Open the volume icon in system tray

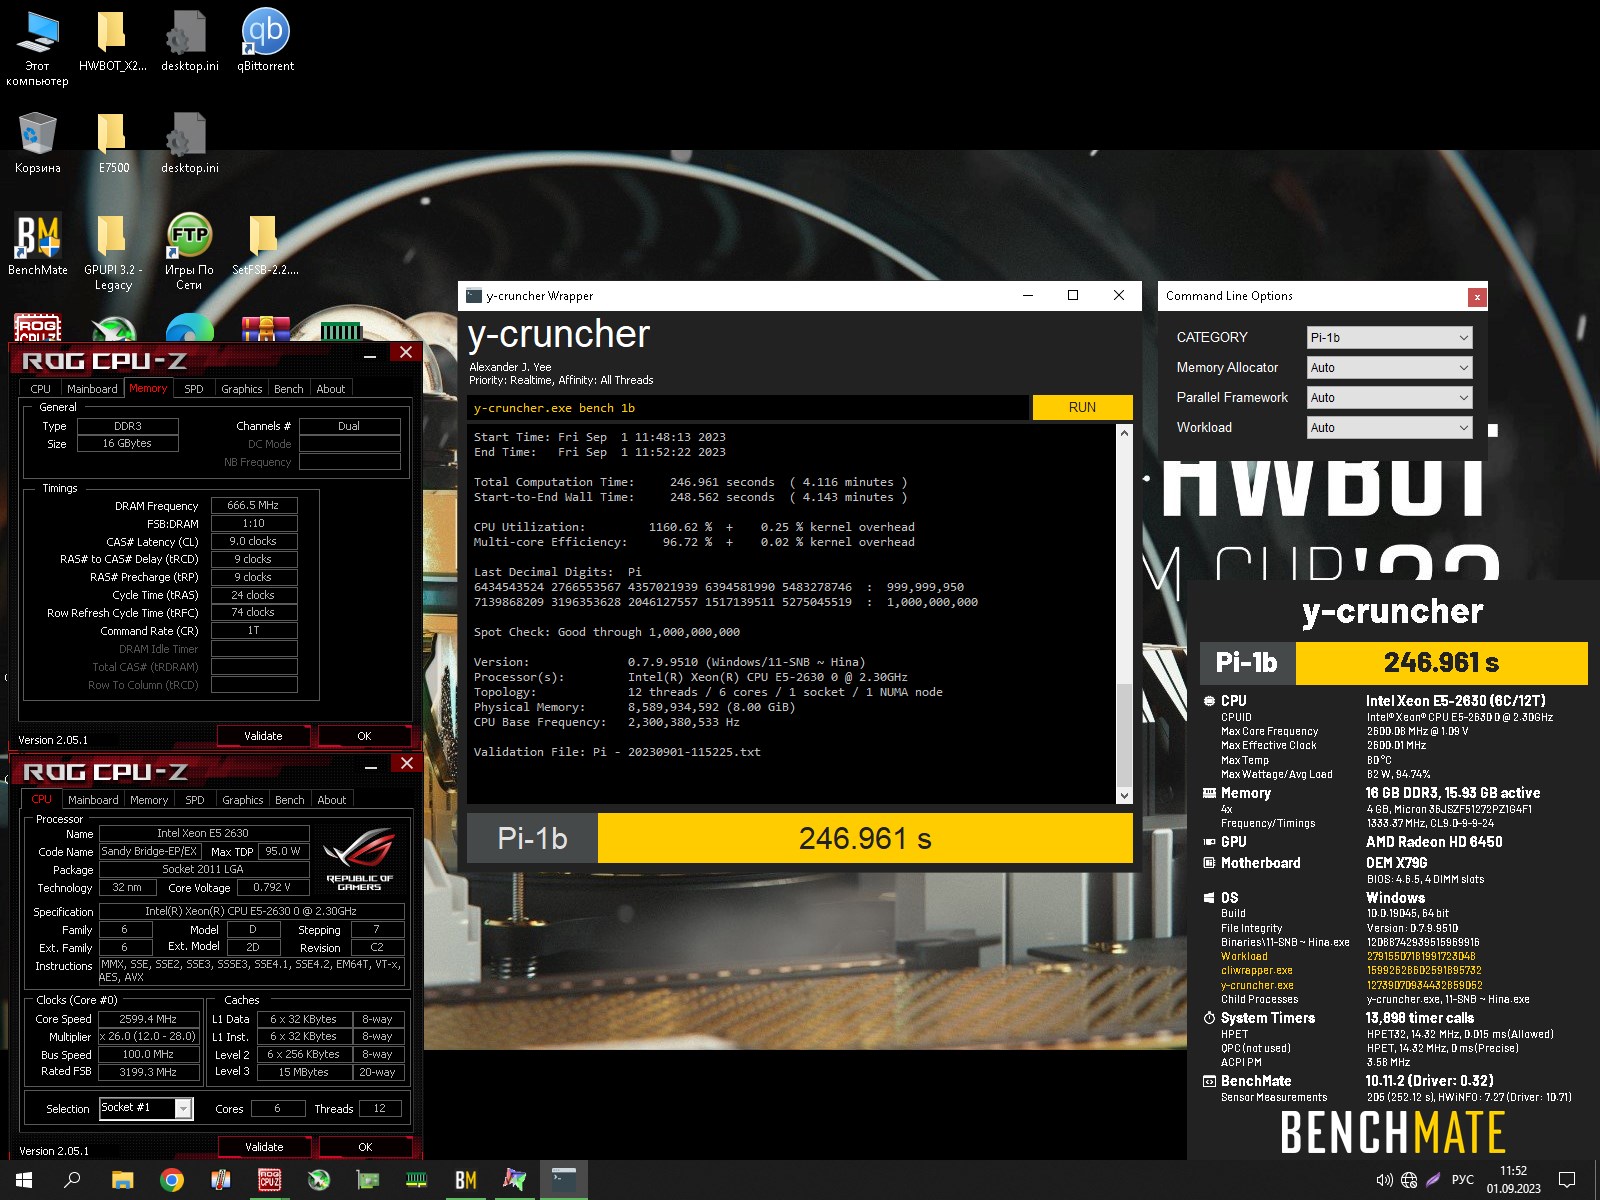[x=1385, y=1180]
